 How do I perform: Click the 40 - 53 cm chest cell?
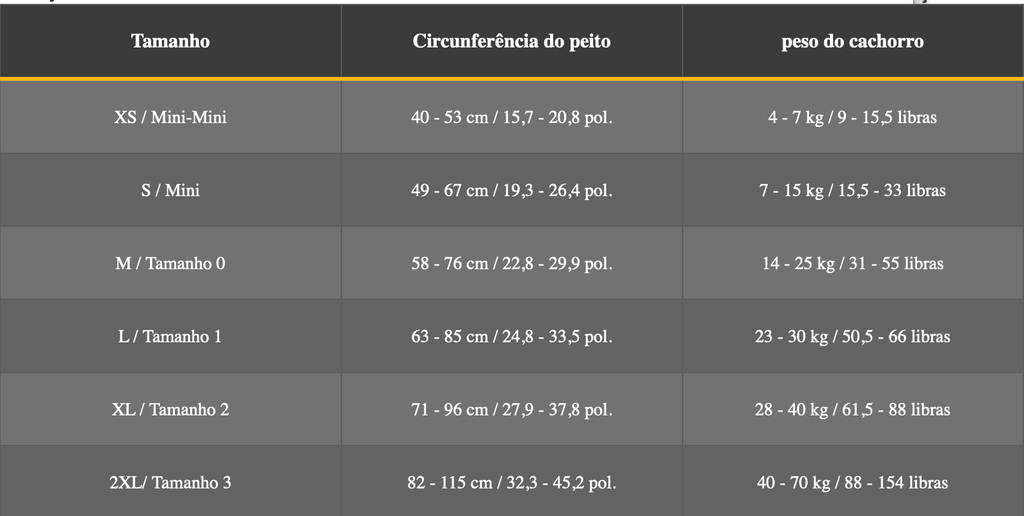pos(512,117)
